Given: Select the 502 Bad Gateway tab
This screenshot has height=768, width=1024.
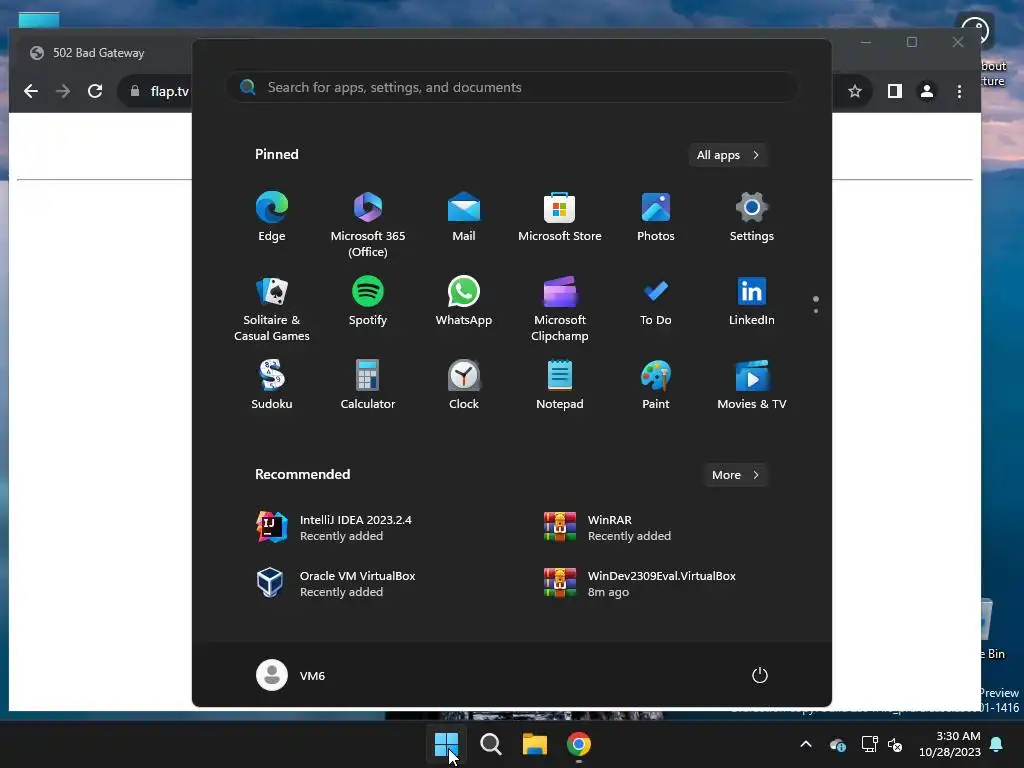Looking at the screenshot, I should click(x=99, y=53).
